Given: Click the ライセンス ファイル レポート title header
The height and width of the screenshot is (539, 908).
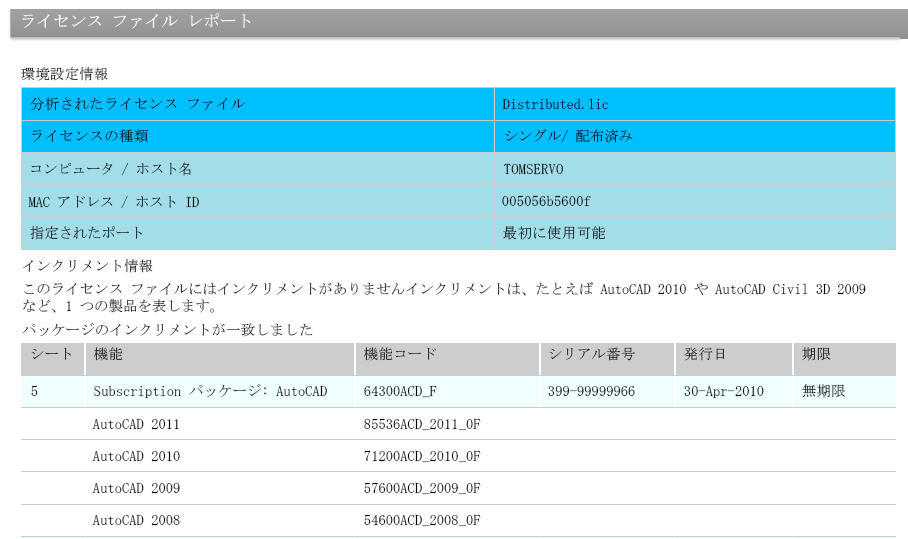Looking at the screenshot, I should (x=137, y=21).
